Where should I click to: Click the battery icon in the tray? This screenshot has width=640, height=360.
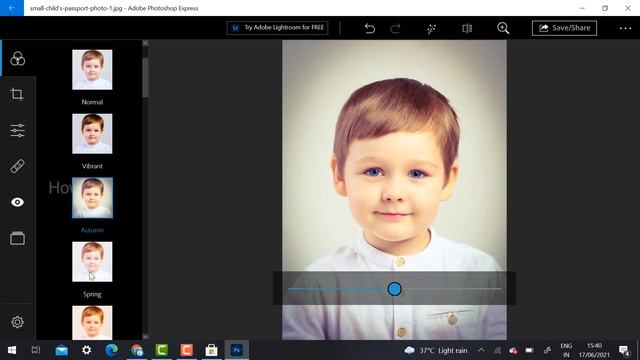pos(529,350)
